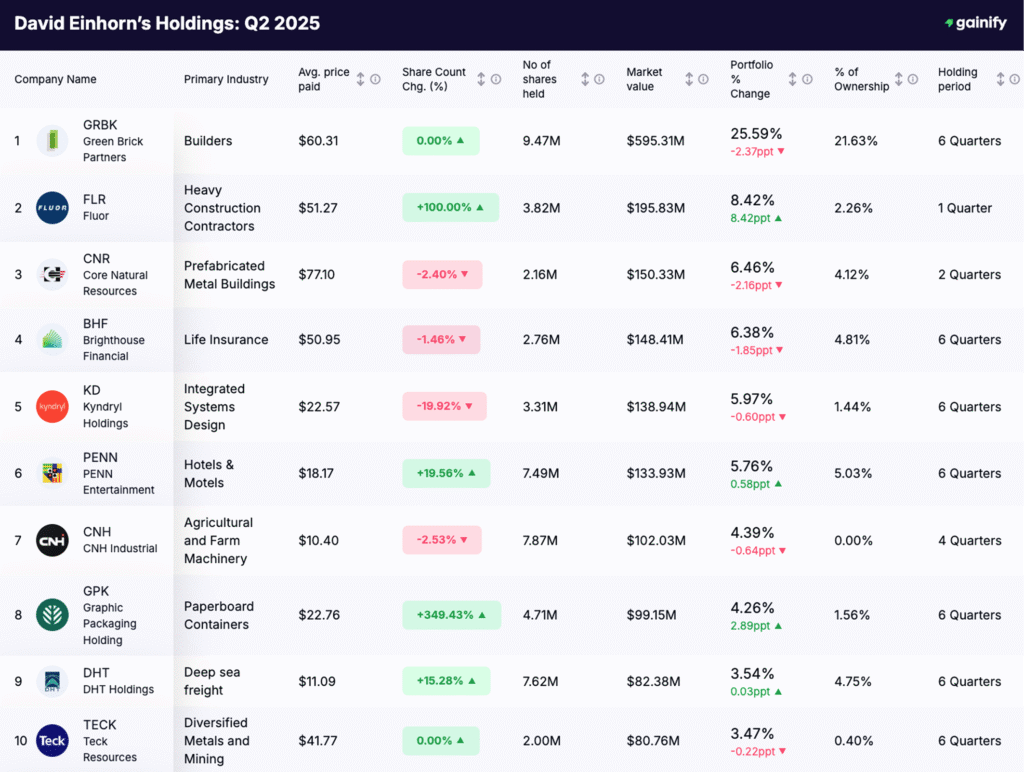Open info icon for % of Ownership
Viewport: 1024px width, 772px height.
point(913,79)
